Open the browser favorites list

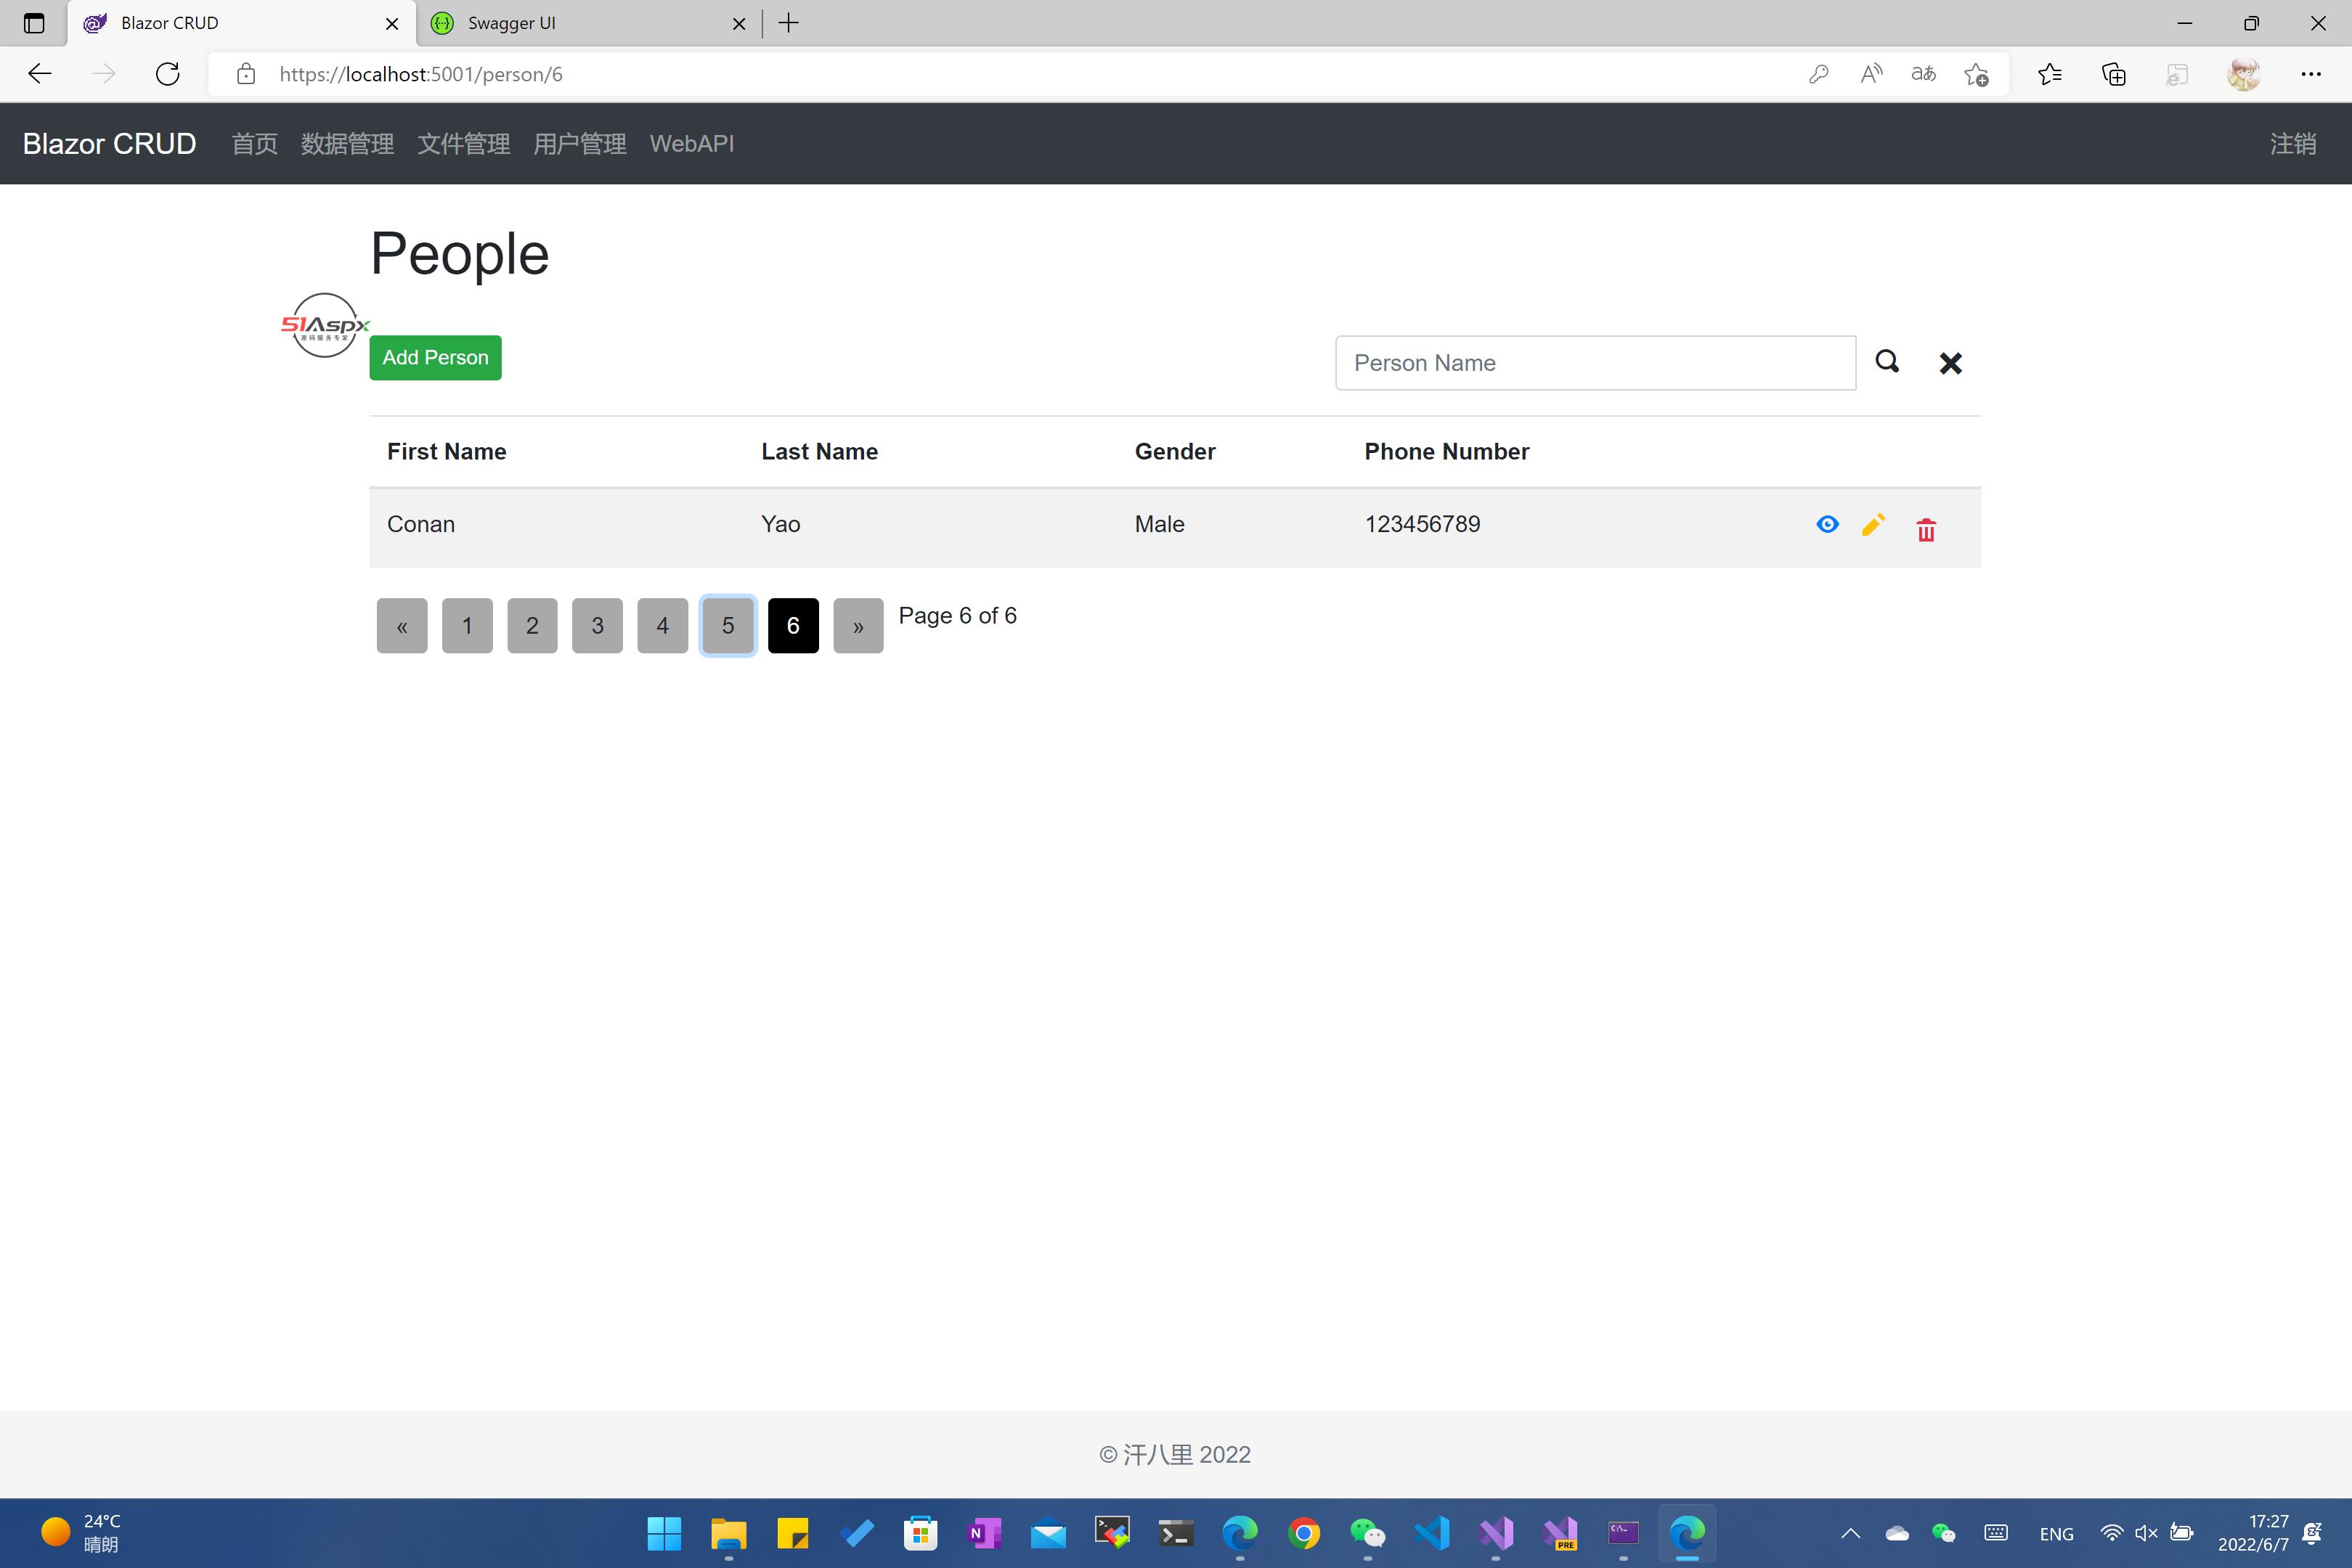2049,74
